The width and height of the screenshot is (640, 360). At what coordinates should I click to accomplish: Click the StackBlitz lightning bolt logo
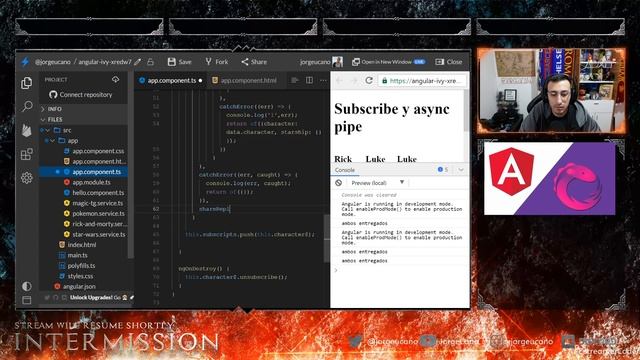25,62
